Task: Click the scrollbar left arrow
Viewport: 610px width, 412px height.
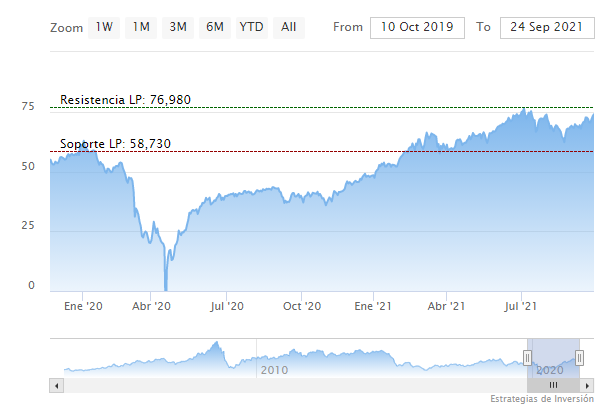Action: pos(56,385)
